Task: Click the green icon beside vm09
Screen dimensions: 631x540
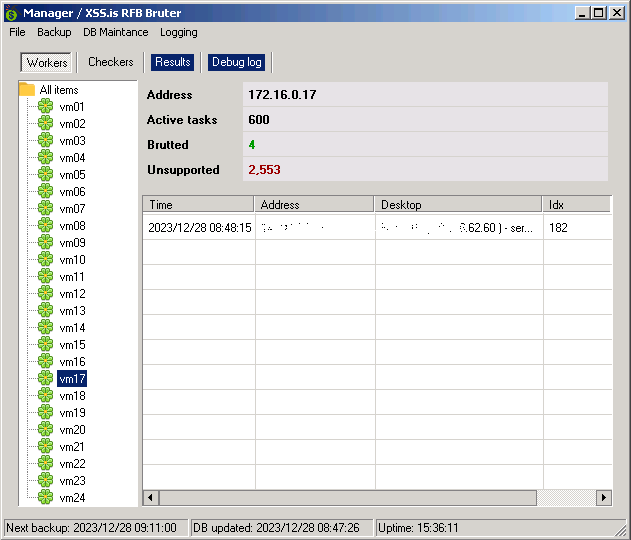Action: (x=45, y=242)
